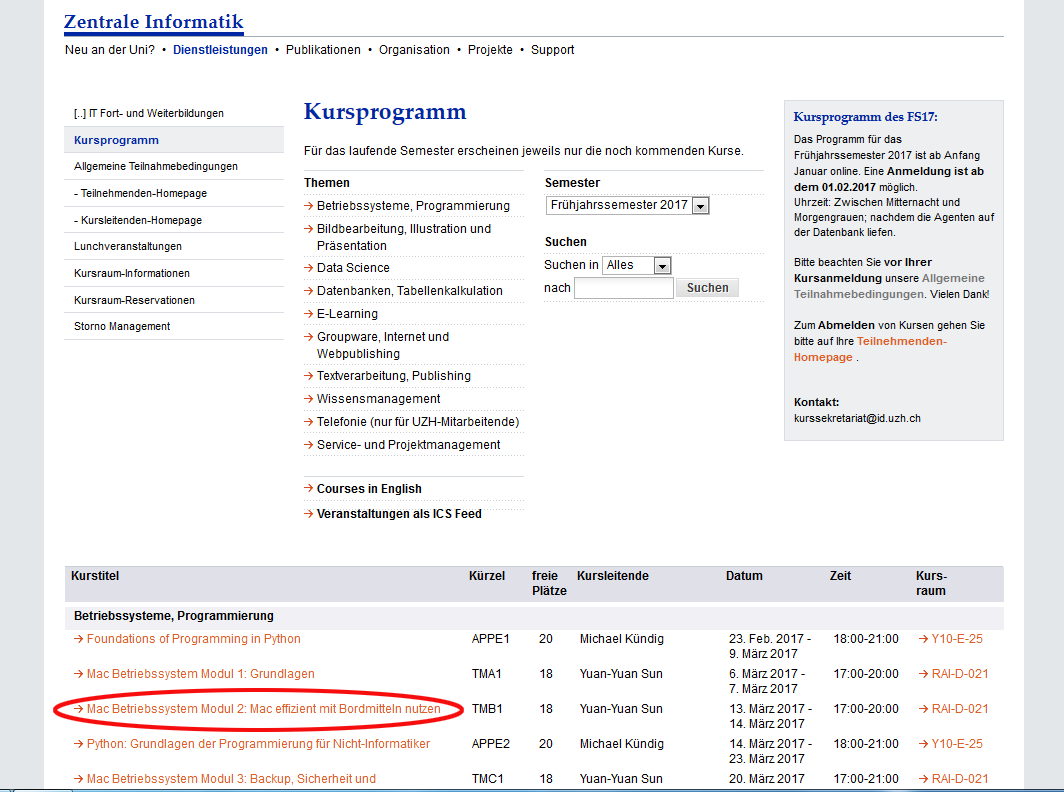
Task: Go to Publikationen in the top menu
Action: pos(323,50)
